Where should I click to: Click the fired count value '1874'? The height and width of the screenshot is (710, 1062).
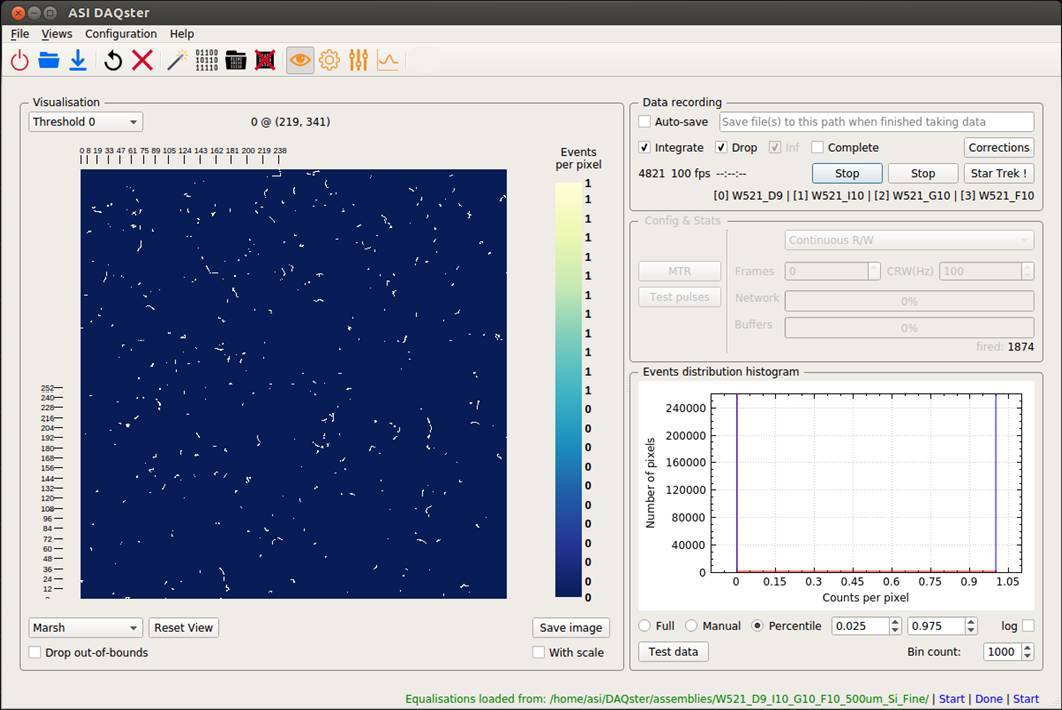(x=1021, y=347)
